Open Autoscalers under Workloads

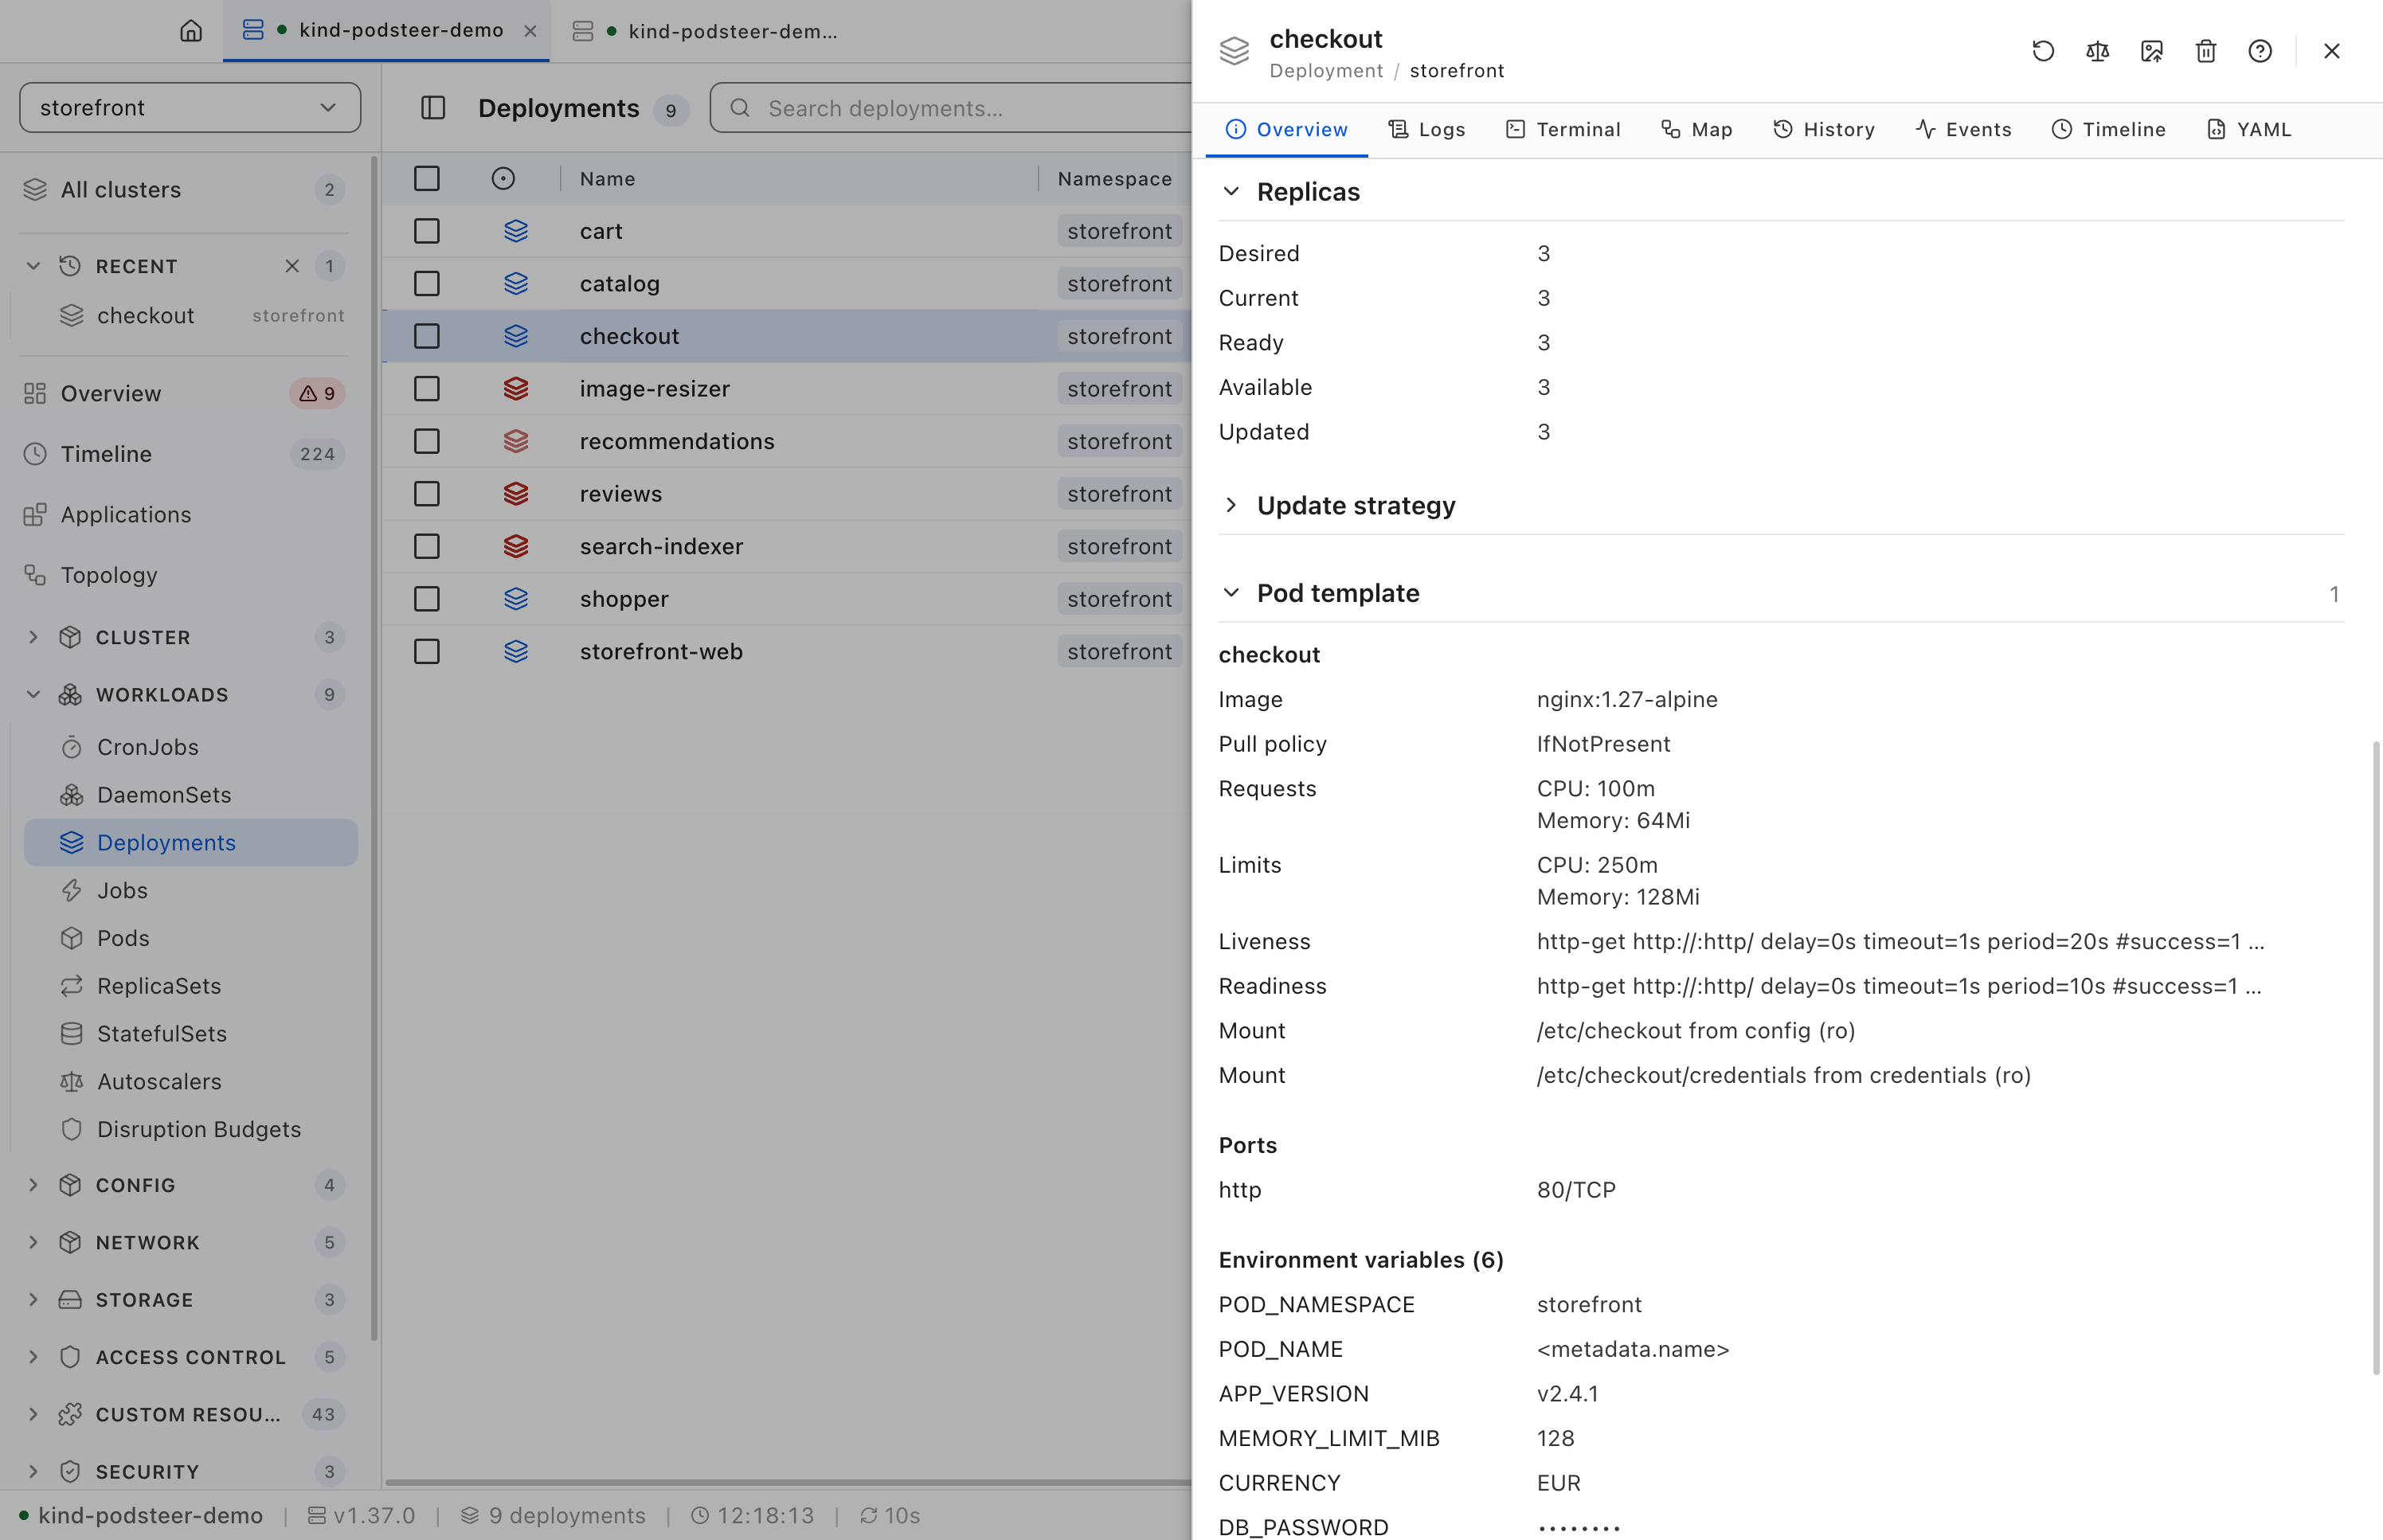191,1081
